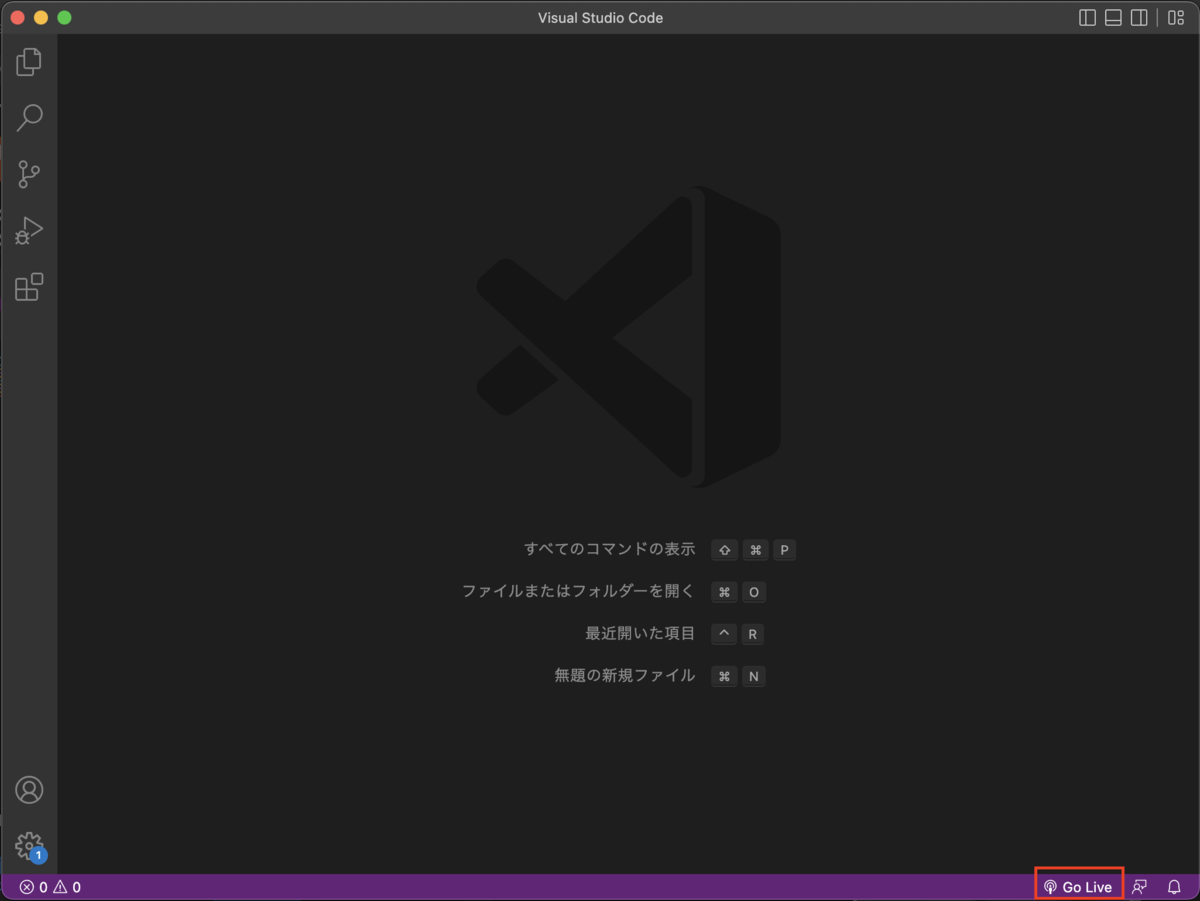
Task: Click the R key hint for recent items
Action: (x=753, y=634)
